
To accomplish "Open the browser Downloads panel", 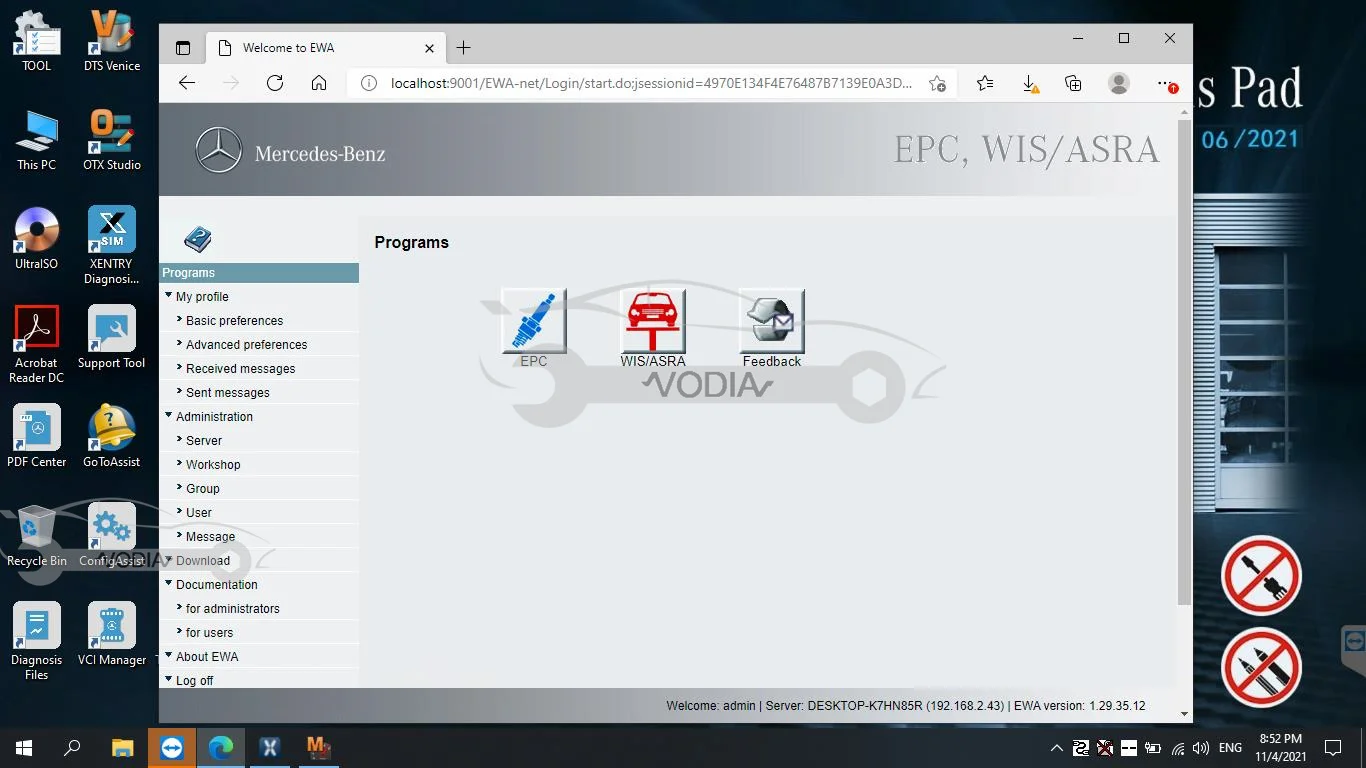I will point(1029,83).
